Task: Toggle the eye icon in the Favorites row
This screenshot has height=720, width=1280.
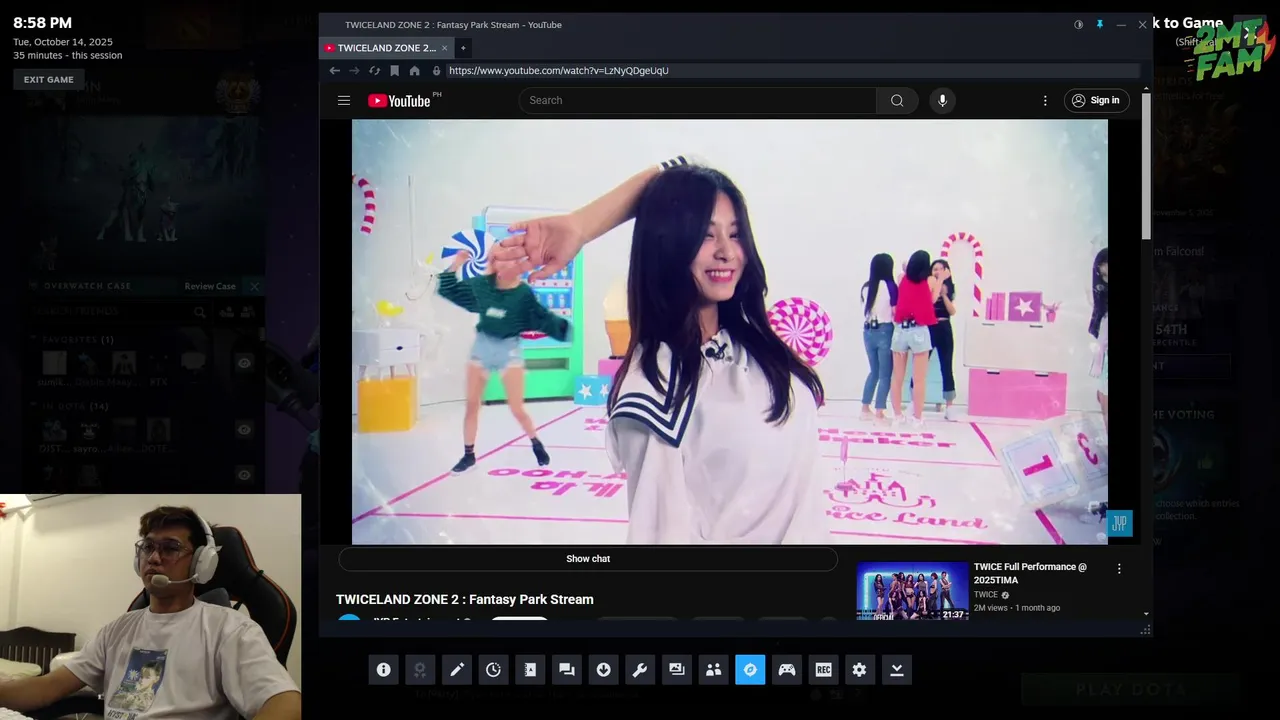Action: tap(244, 363)
